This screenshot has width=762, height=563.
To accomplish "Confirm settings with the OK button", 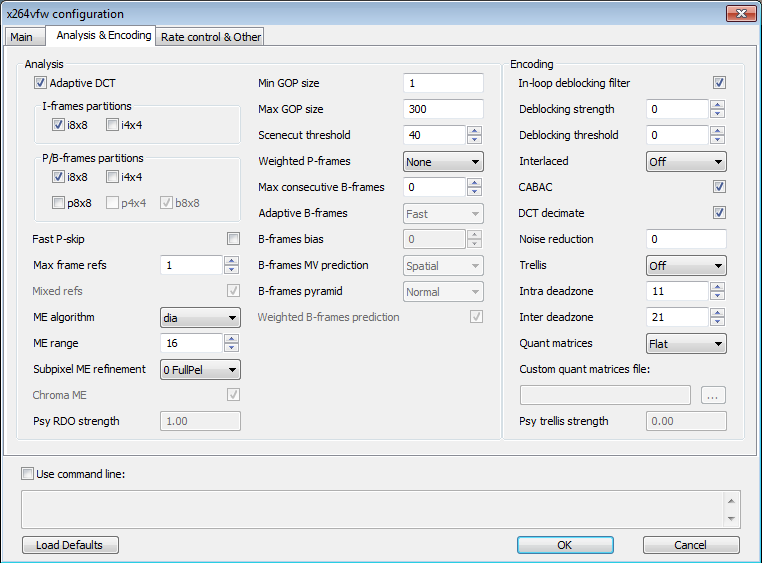I will (x=565, y=545).
